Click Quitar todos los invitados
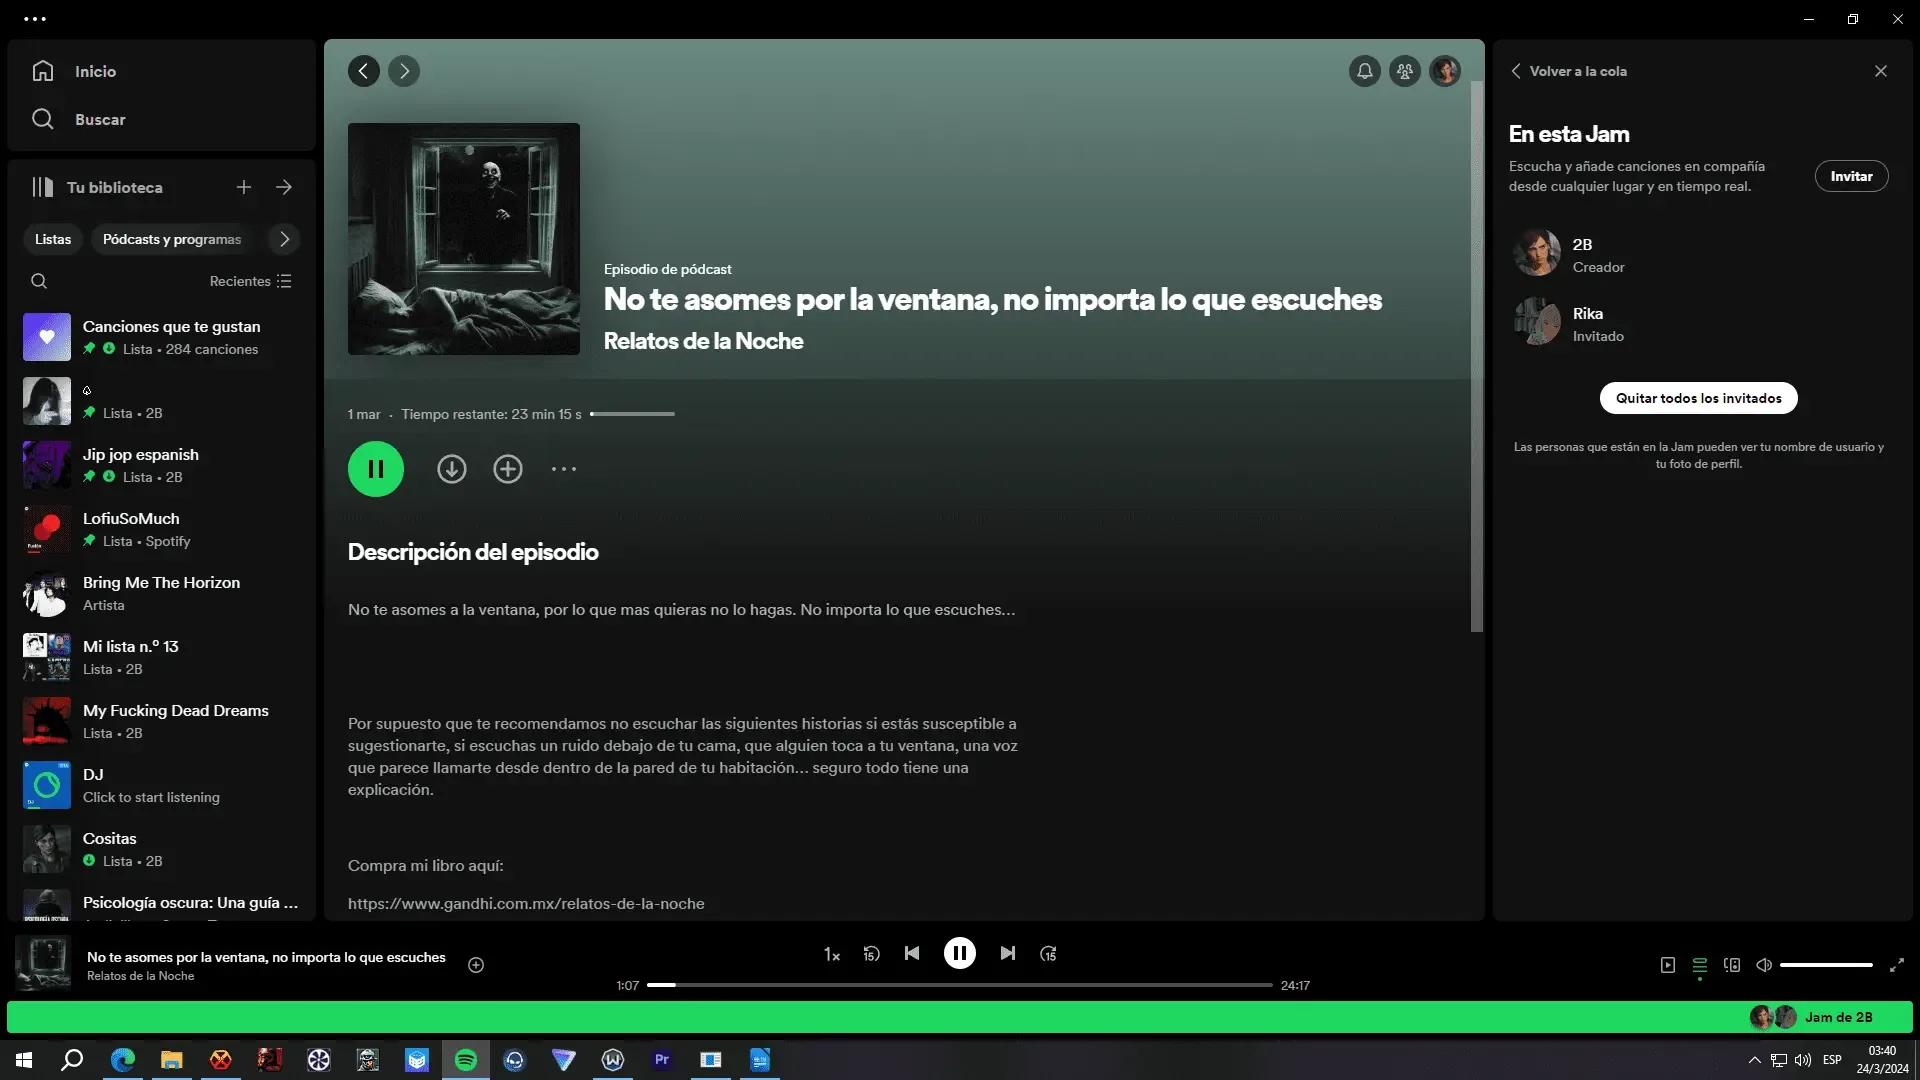Viewport: 1920px width, 1080px height. [1699, 398]
